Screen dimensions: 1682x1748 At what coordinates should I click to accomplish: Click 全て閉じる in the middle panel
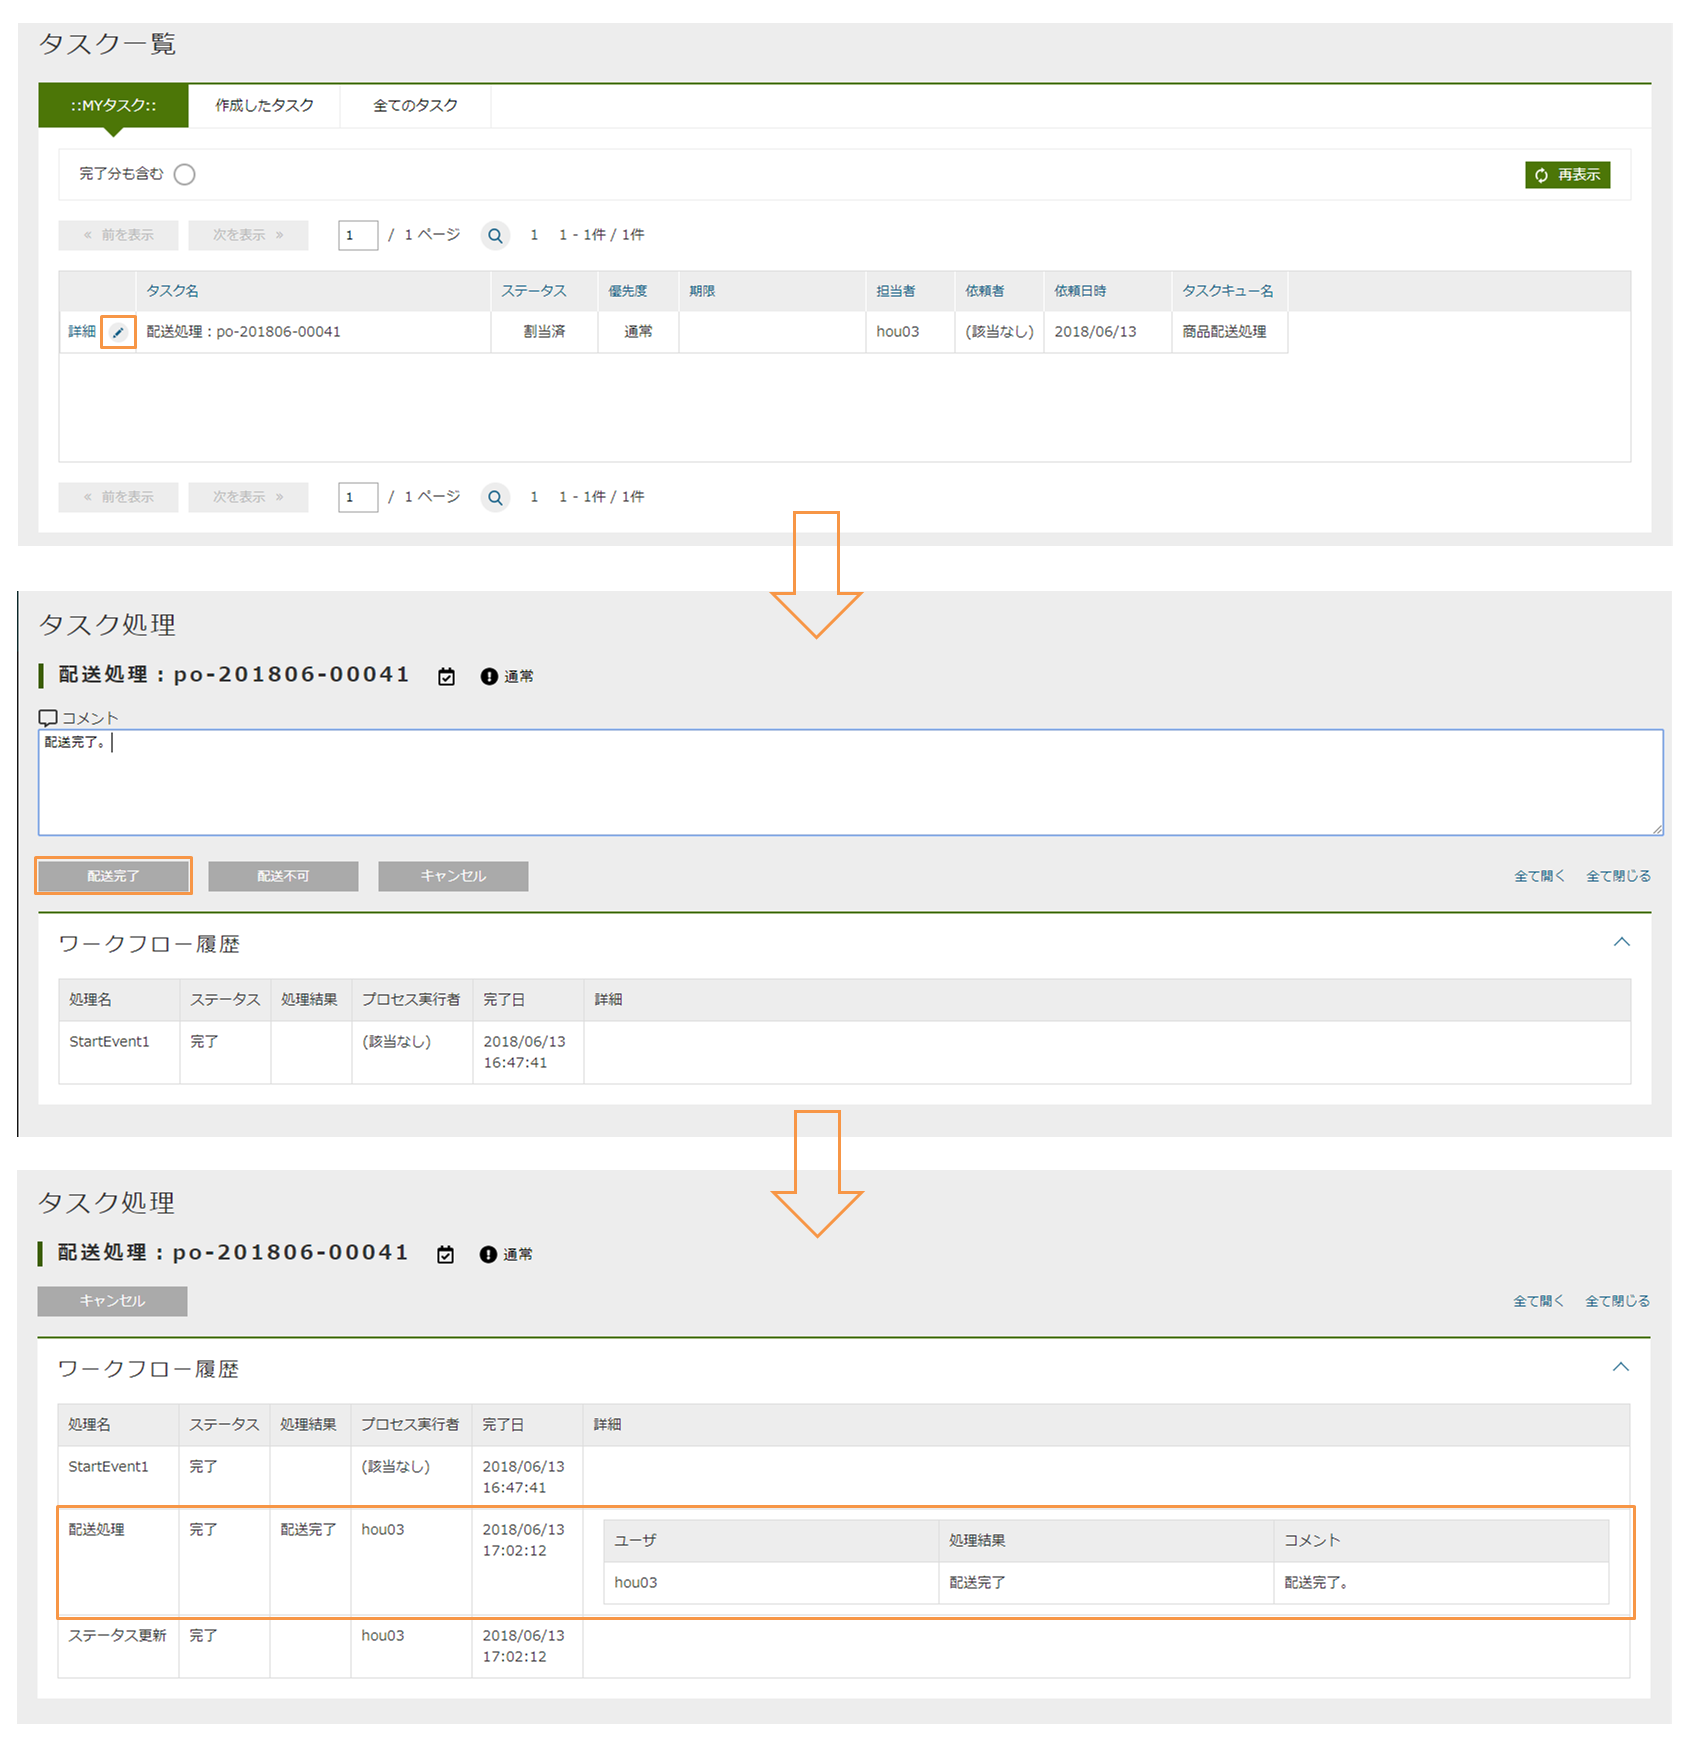[x=1618, y=876]
